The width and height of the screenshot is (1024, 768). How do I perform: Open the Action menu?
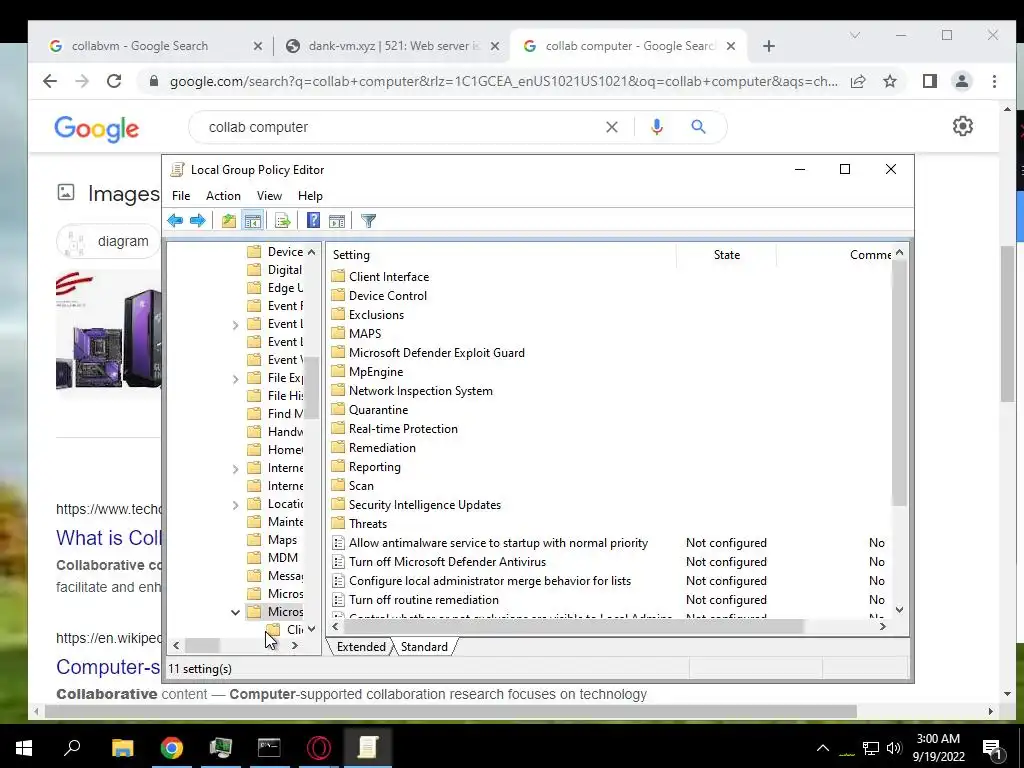(223, 196)
